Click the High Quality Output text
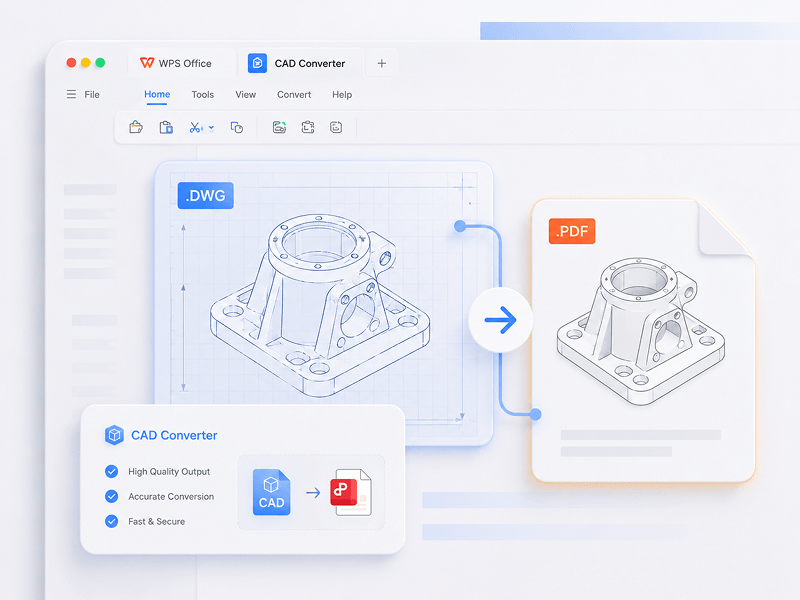The image size is (800, 600). [x=169, y=471]
